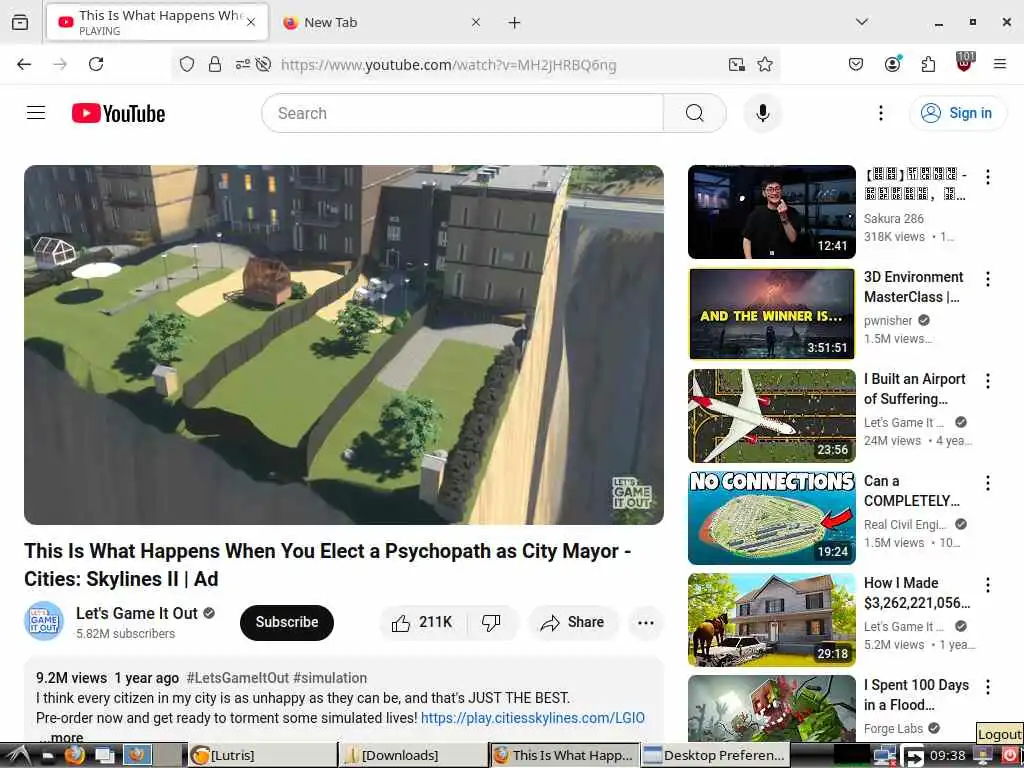Switch to Desktop Preferences in taskbar
Viewport: 1024px width, 768px height.
point(714,755)
